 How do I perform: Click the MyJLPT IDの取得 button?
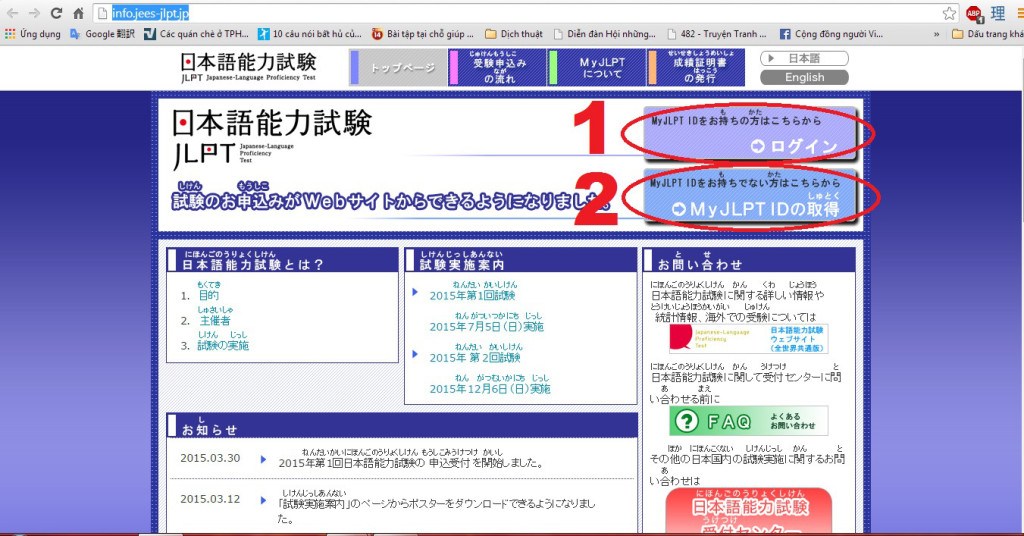pyautogui.click(x=749, y=196)
